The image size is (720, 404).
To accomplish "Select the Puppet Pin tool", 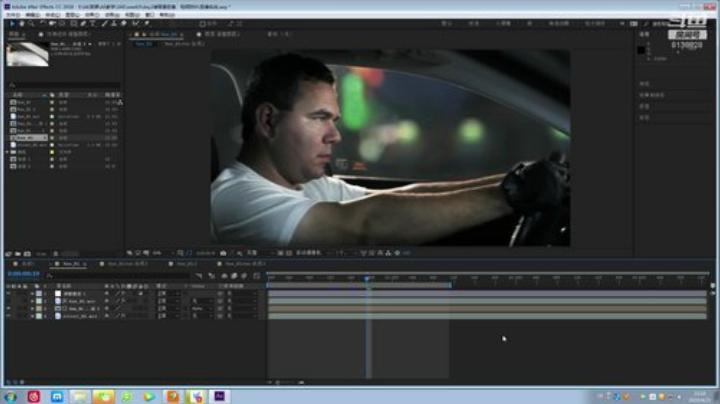I will pos(147,23).
